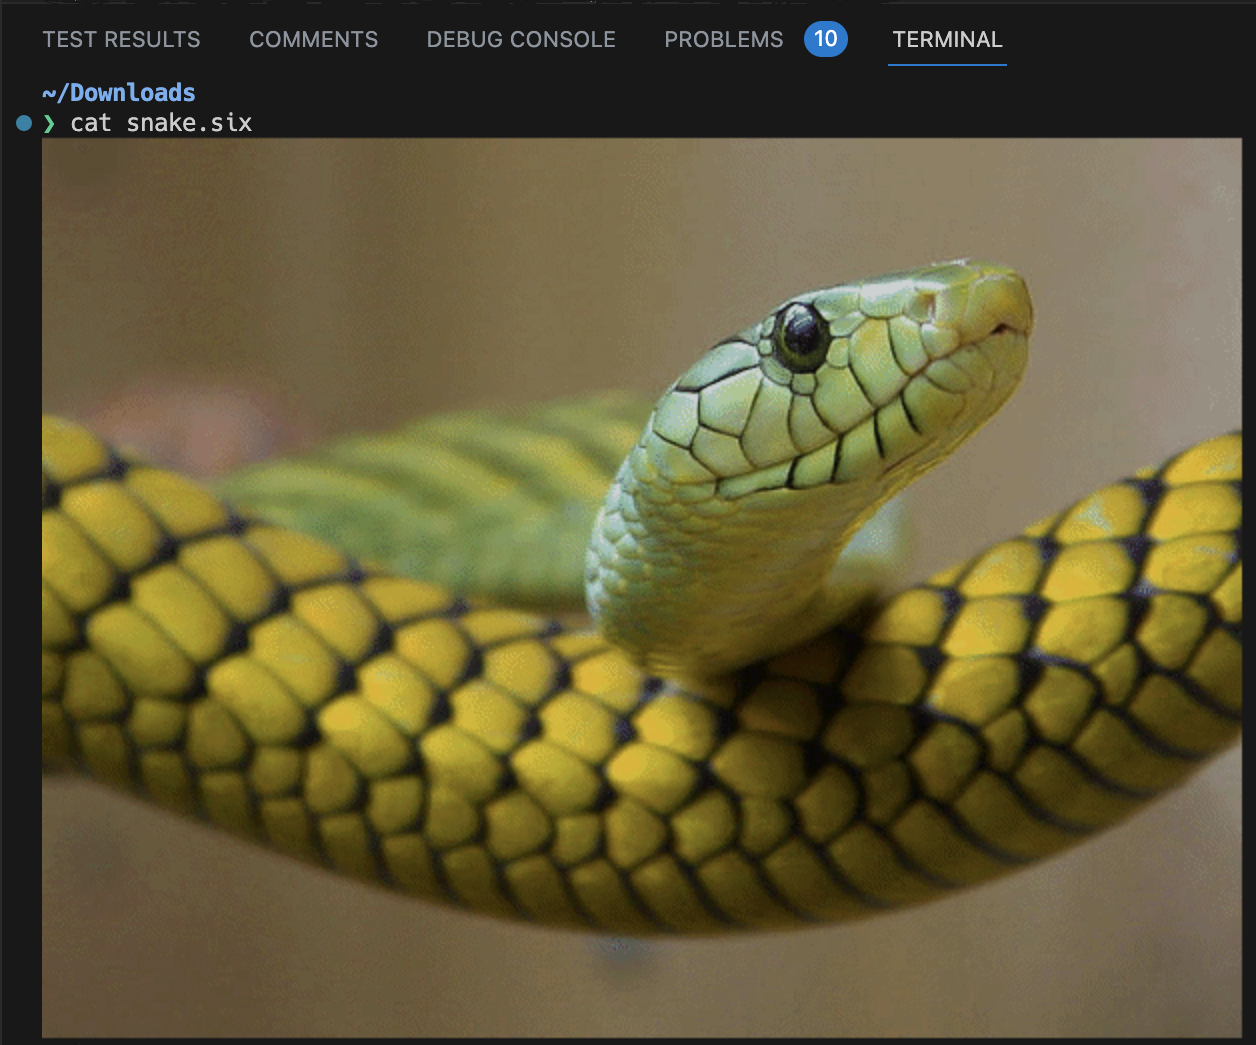Image resolution: width=1256 pixels, height=1045 pixels.
Task: Click the blue problems count badge
Action: [x=825, y=39]
